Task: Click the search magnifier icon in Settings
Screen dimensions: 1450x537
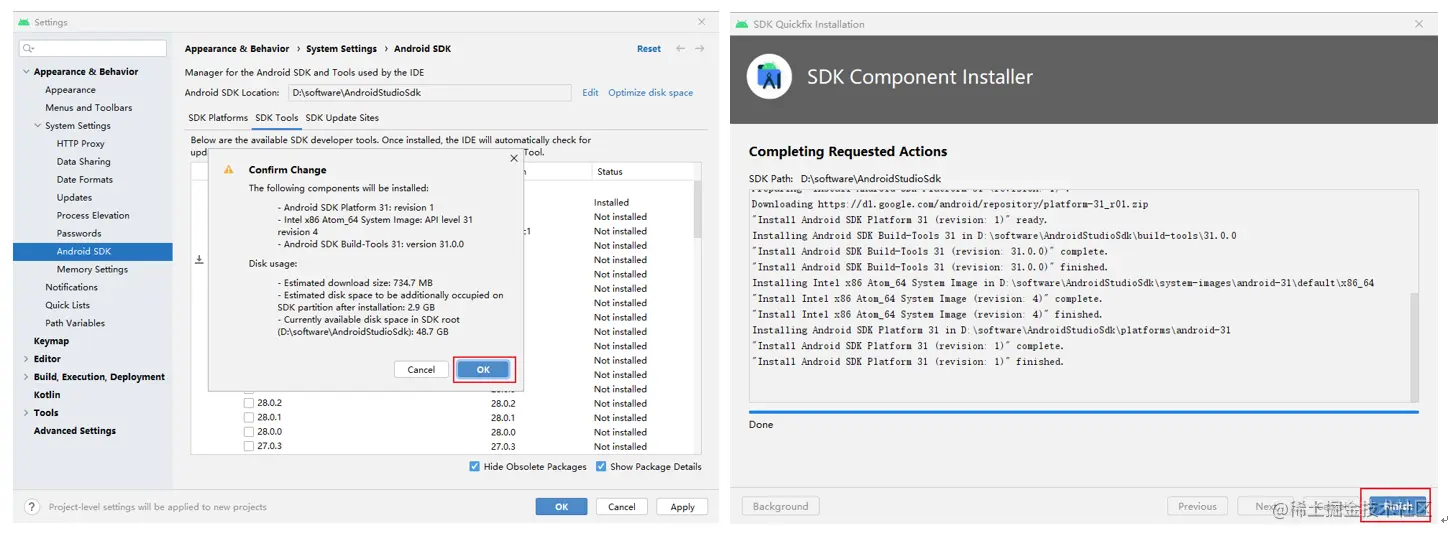Action: tap(28, 48)
